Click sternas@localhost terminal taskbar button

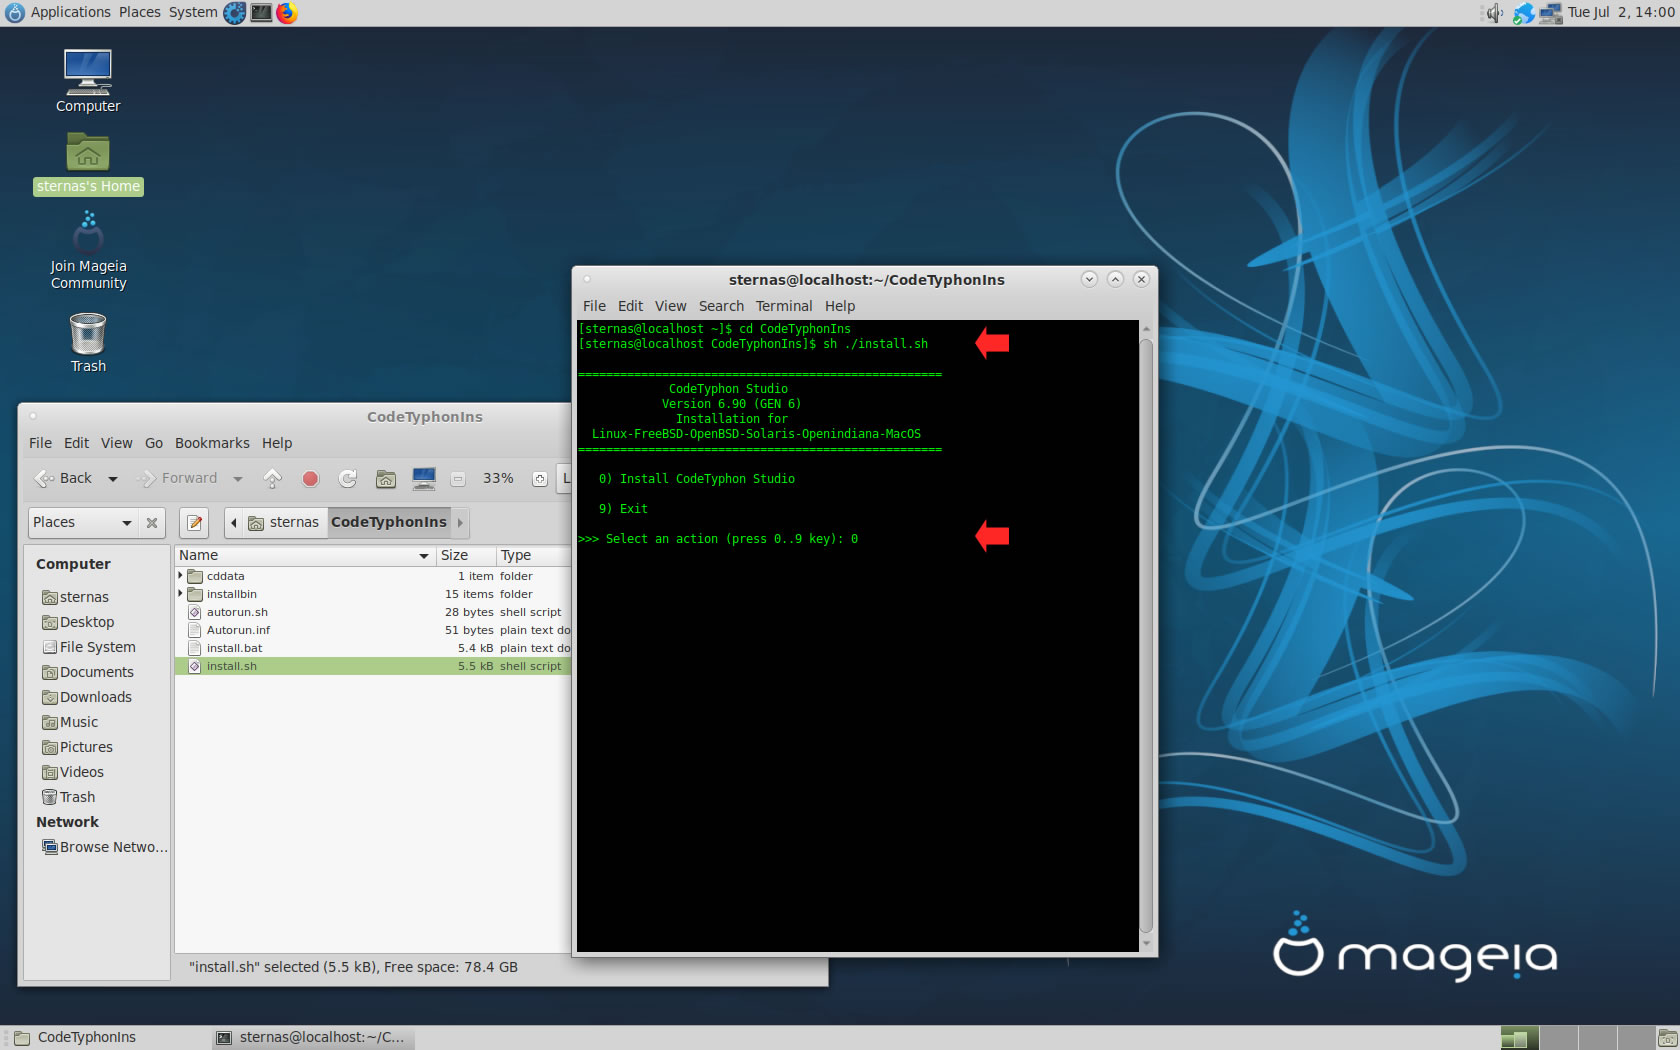click(x=313, y=1038)
